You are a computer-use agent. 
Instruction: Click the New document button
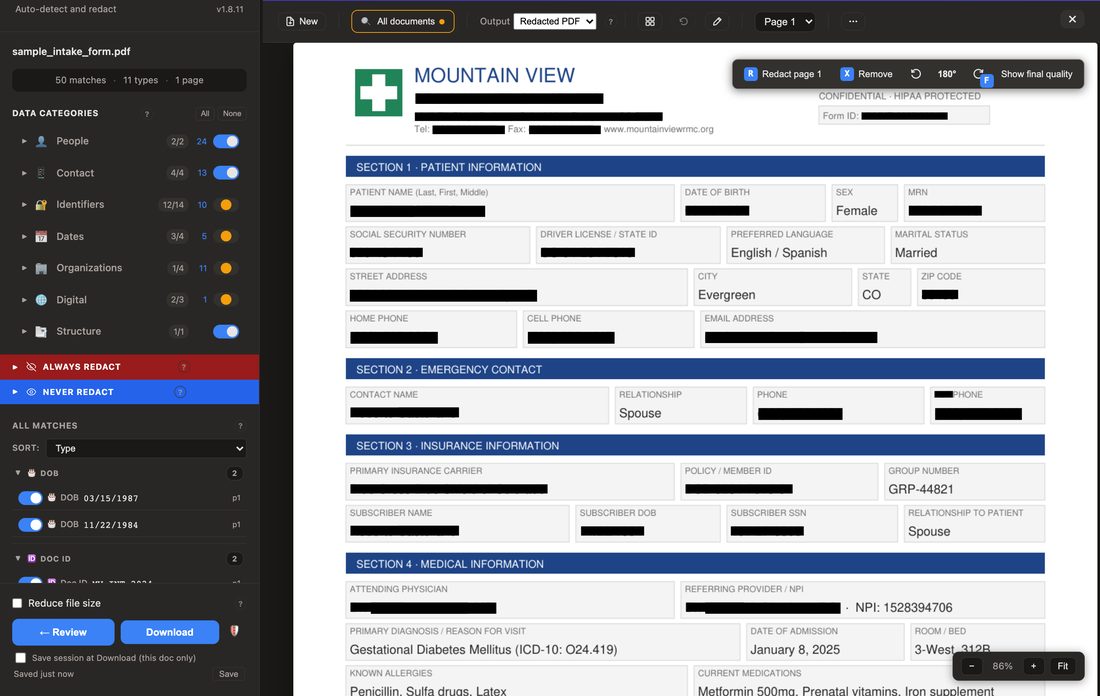[x=302, y=22]
